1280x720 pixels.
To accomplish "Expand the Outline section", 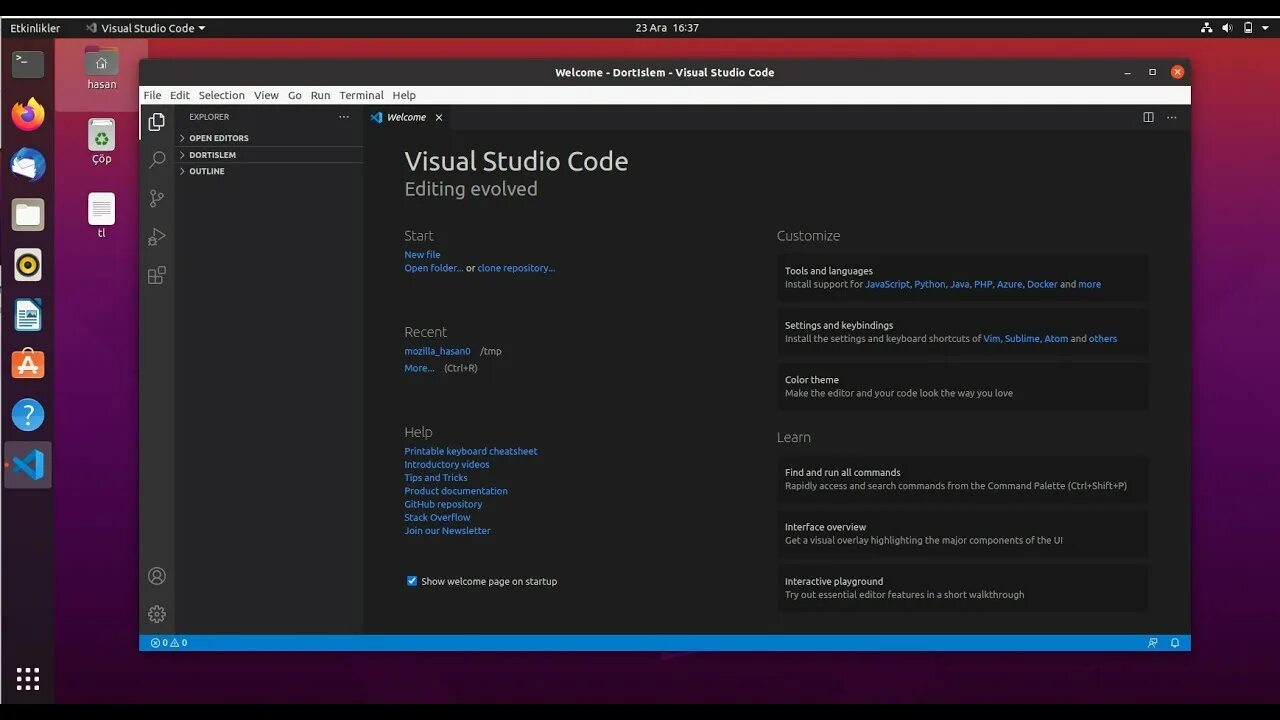I will pos(270,171).
